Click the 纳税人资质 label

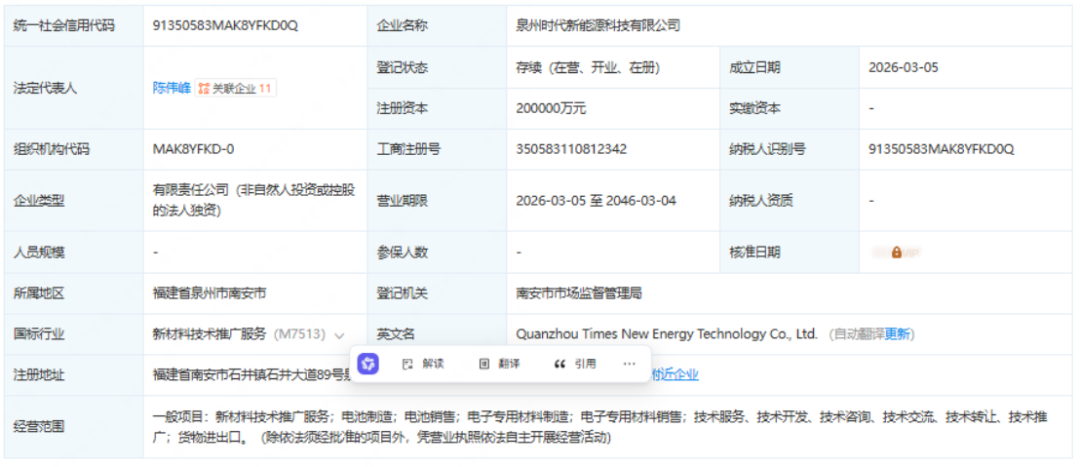click(761, 200)
